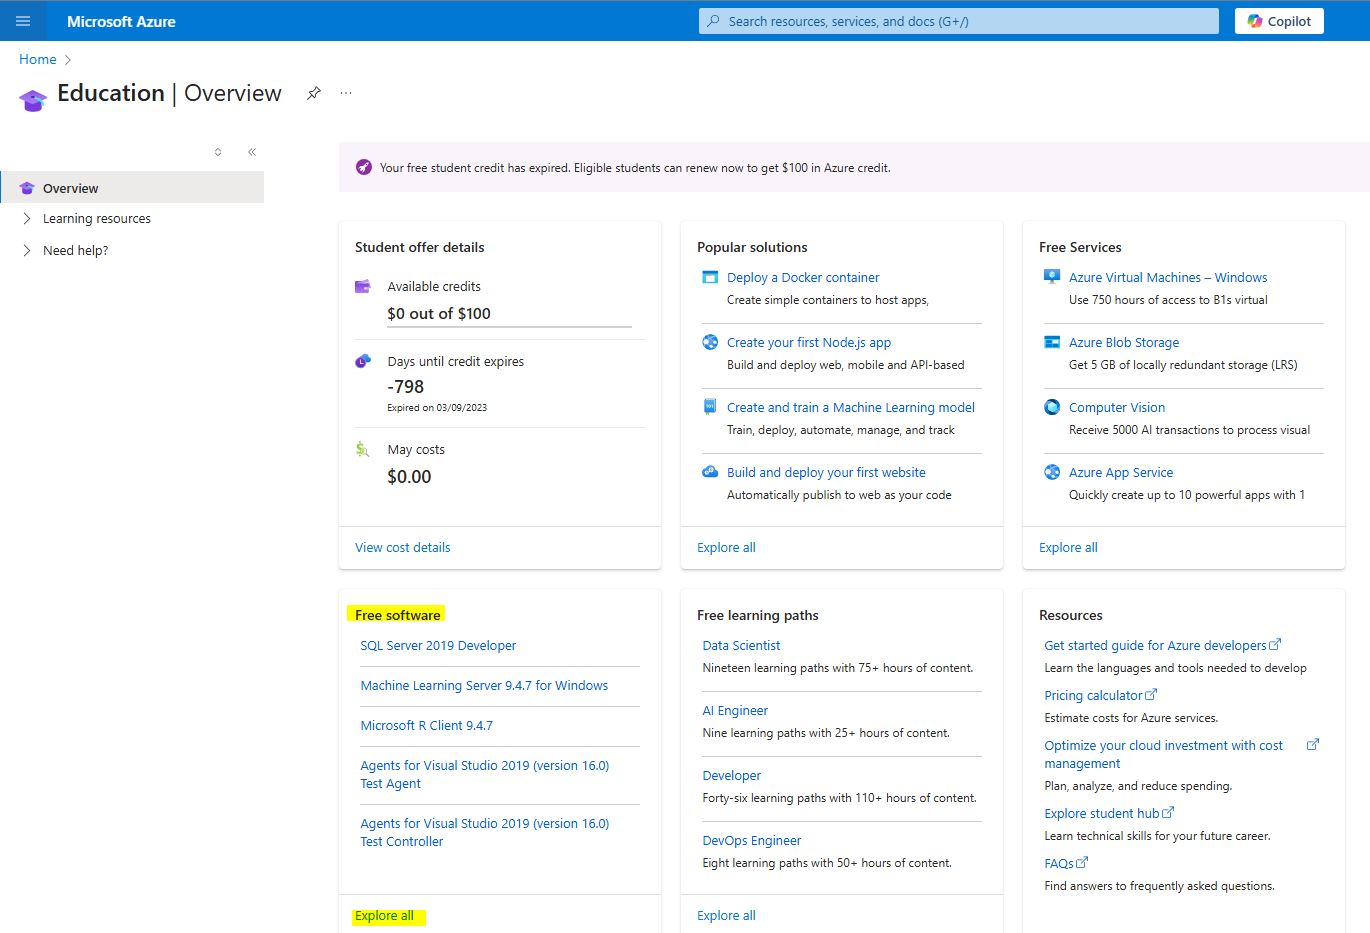1370x933 pixels.
Task: Open Microsoft R Client 9.4.7 link
Action: point(426,725)
